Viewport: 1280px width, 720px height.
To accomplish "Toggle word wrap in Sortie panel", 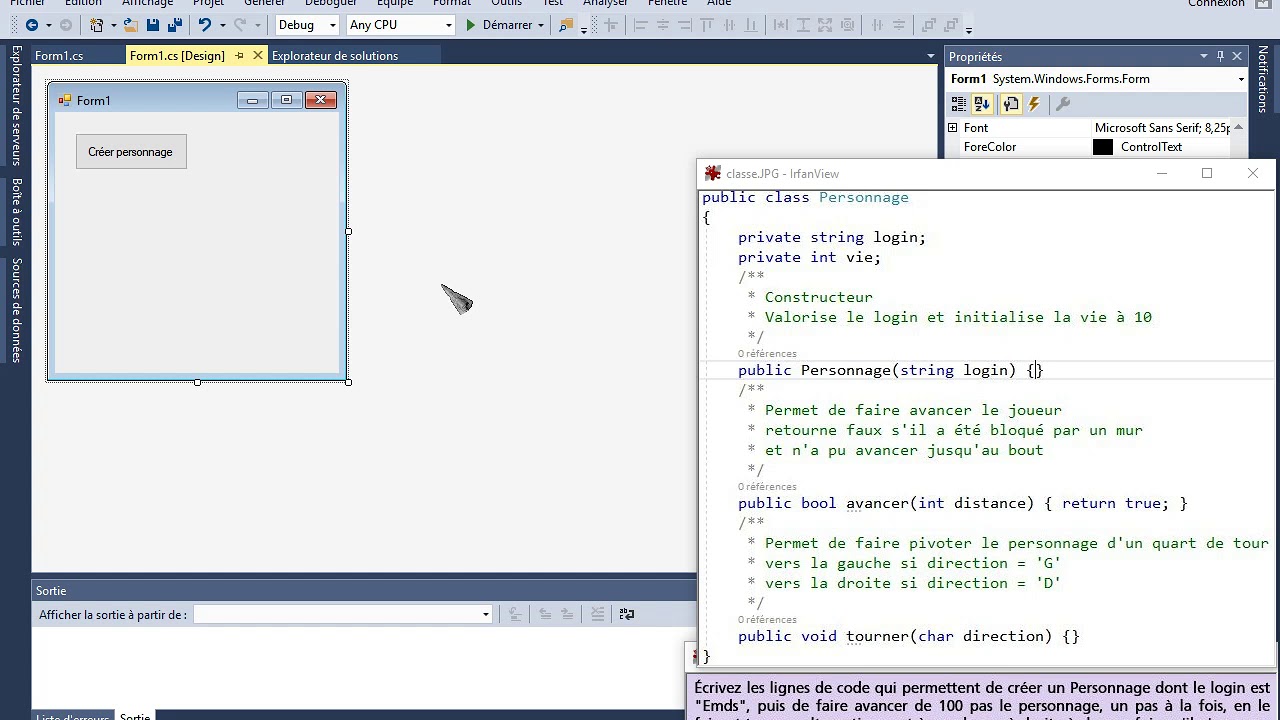I will coord(627,614).
